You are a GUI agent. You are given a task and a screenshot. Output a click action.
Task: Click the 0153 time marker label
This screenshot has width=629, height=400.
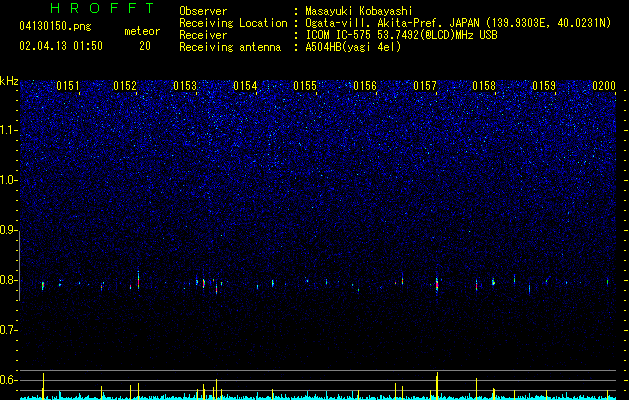pos(185,86)
